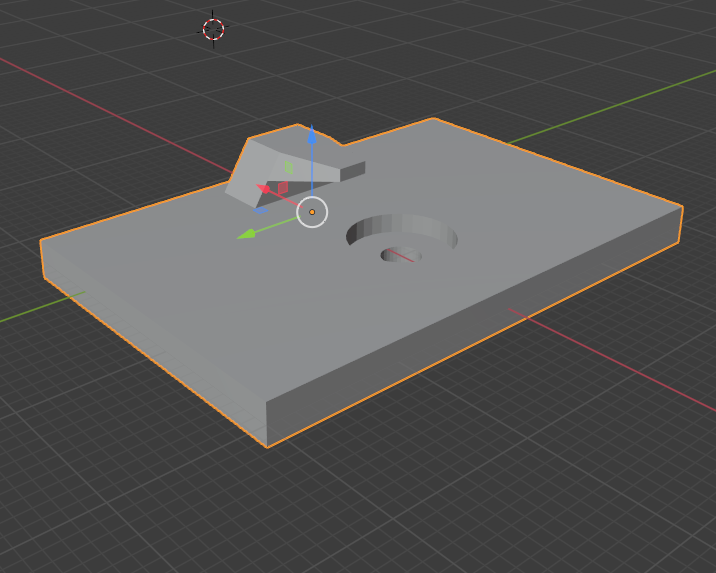Click the white free-move circle at gizmo center
The width and height of the screenshot is (716, 573).
312,212
